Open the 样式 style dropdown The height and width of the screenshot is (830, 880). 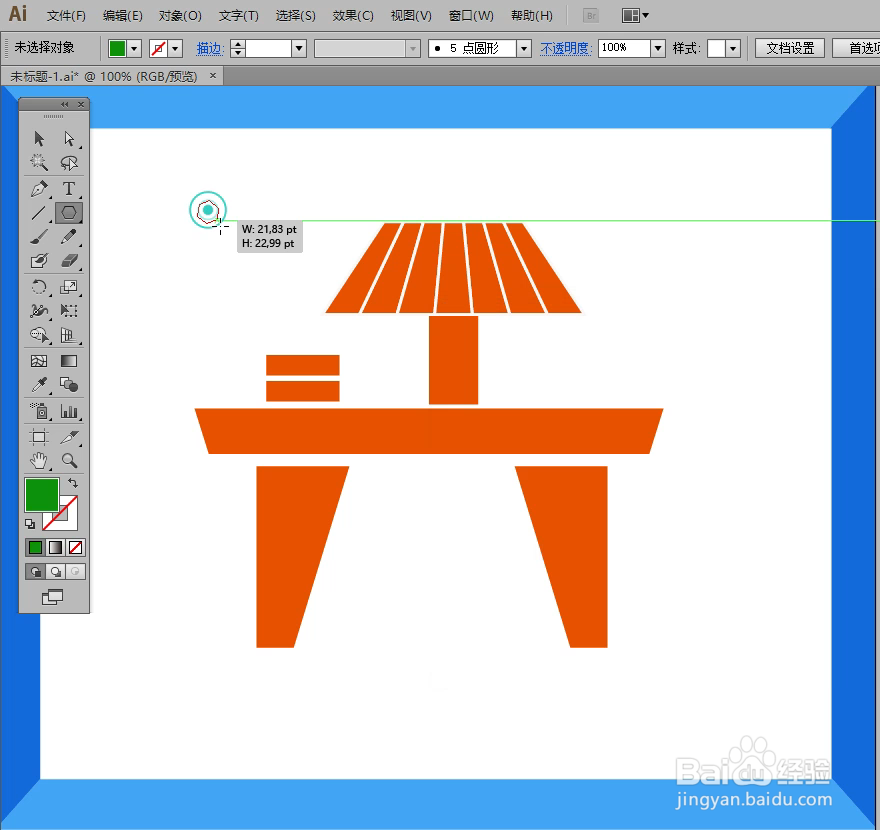730,47
